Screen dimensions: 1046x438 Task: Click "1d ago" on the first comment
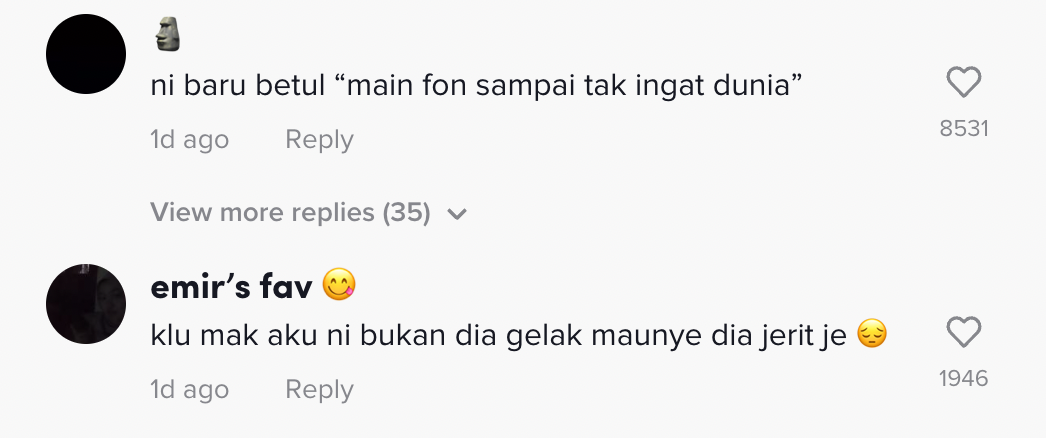coord(189,140)
